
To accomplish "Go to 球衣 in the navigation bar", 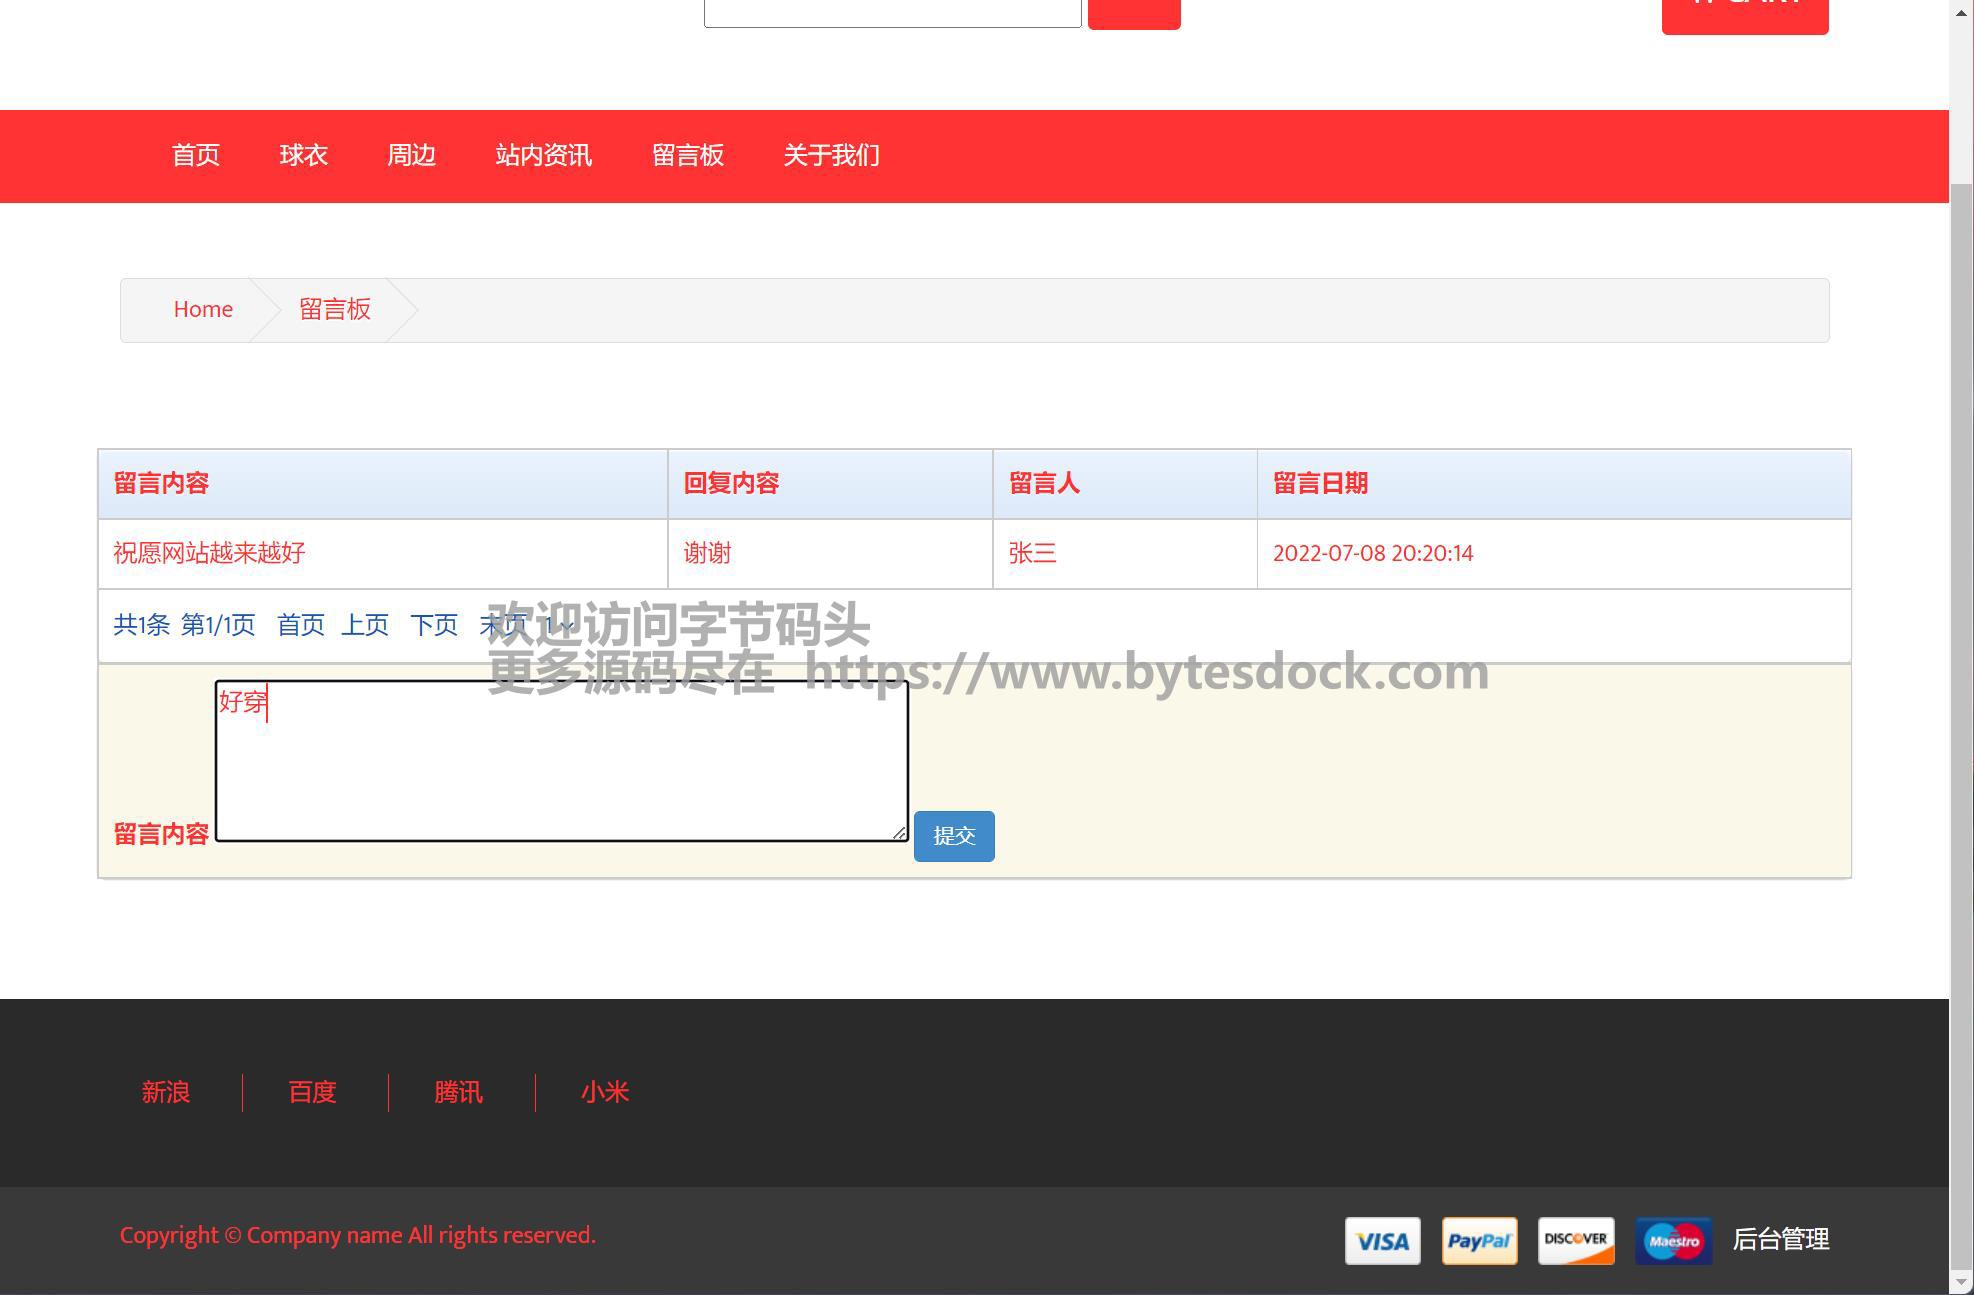I will coord(303,156).
